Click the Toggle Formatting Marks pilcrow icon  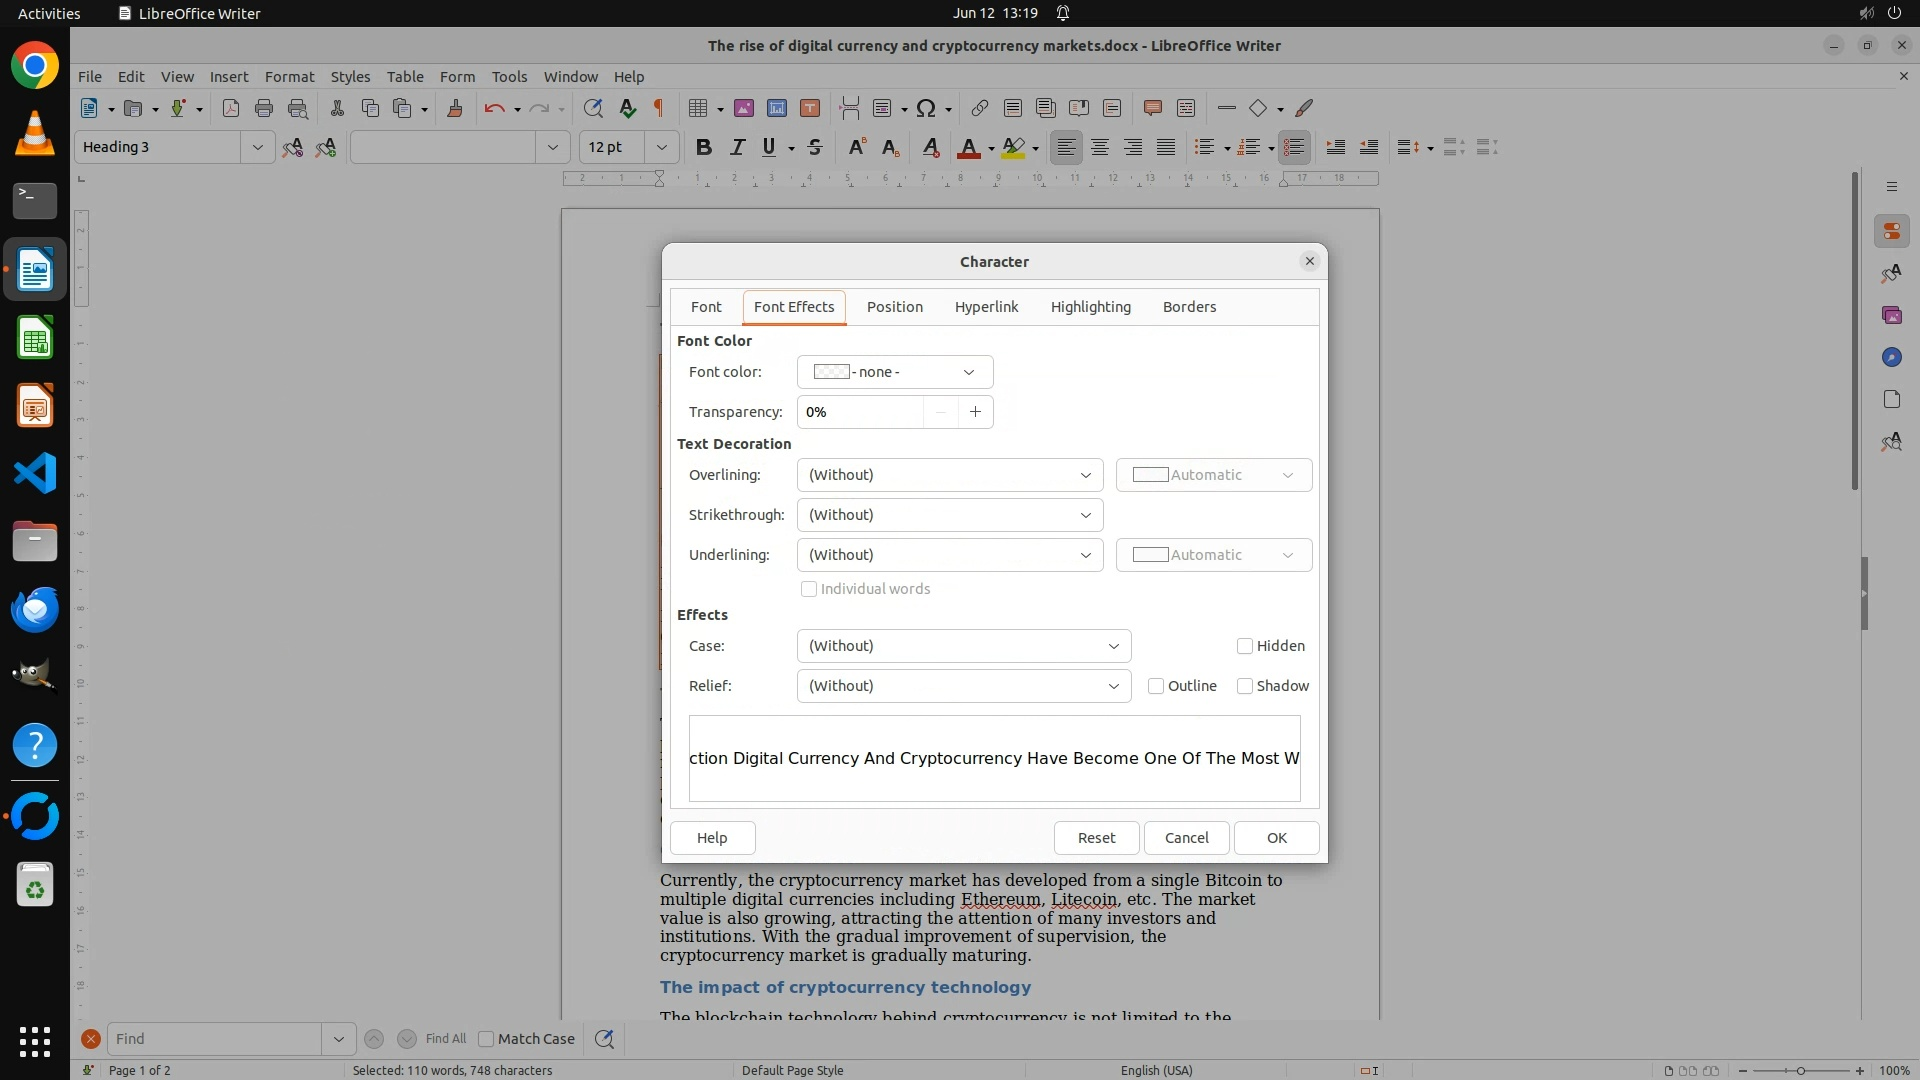coord(659,109)
